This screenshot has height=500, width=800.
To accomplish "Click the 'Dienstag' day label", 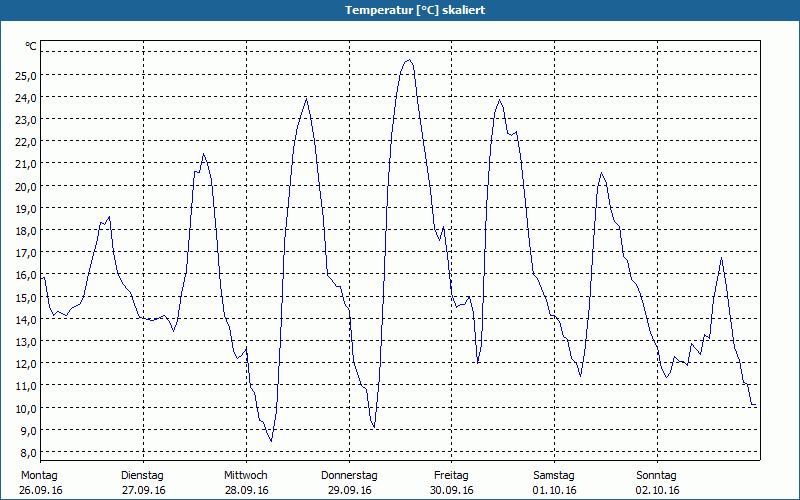I will click(142, 476).
